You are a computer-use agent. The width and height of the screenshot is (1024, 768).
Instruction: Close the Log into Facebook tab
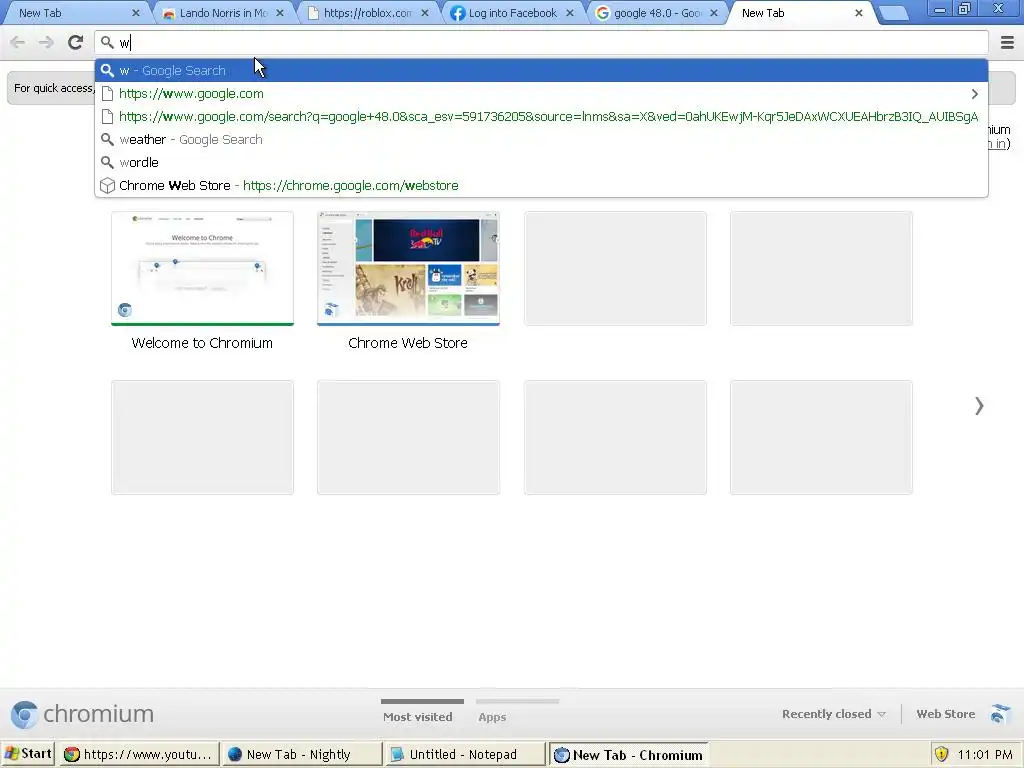point(569,13)
